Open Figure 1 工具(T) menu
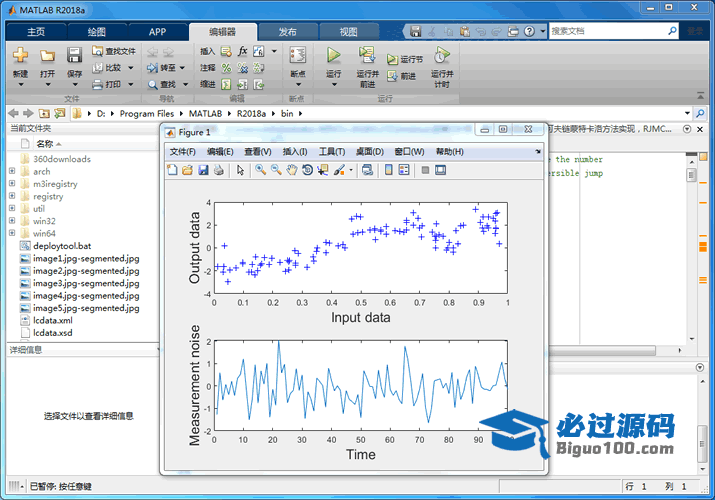Screen dimensions: 715x500 point(332,152)
